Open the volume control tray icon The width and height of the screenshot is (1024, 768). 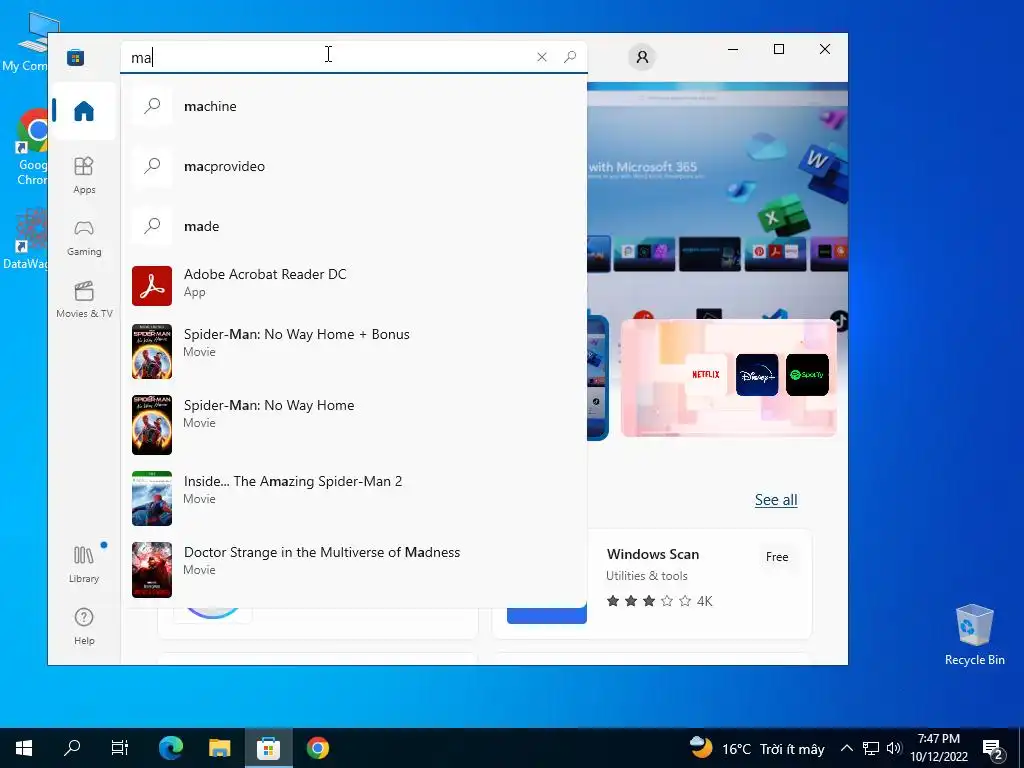point(894,748)
